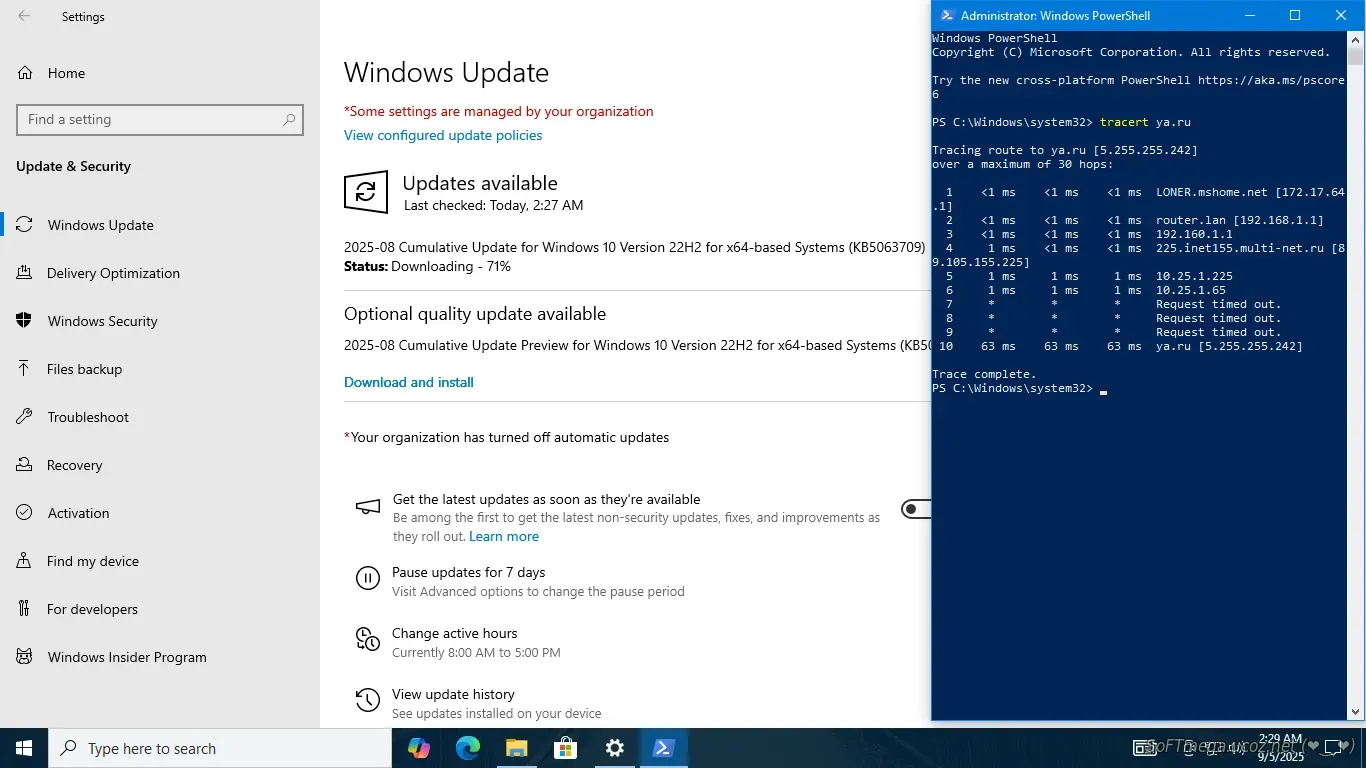Click the Change active hours clock icon
Image resolution: width=1366 pixels, height=768 pixels.
[x=368, y=639]
